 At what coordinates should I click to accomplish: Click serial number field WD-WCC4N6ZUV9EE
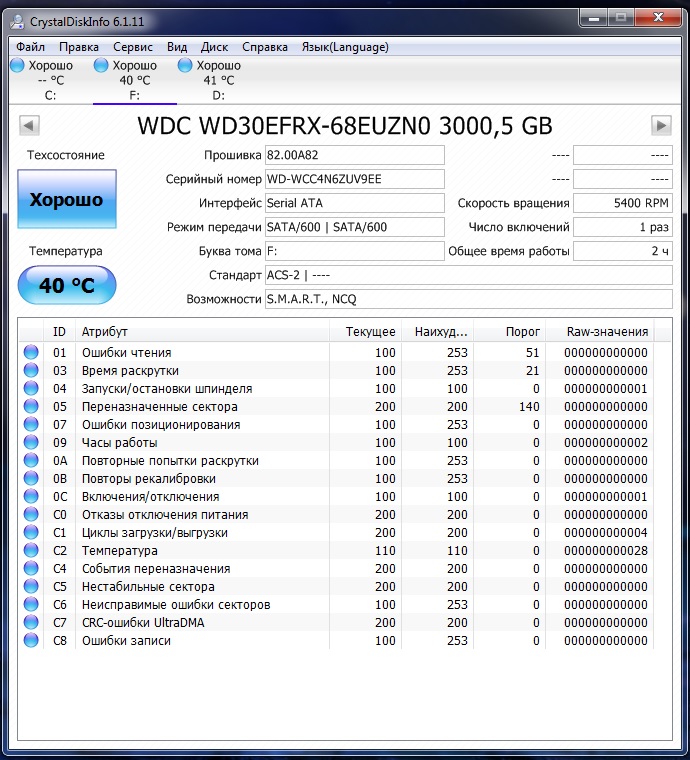[355, 179]
